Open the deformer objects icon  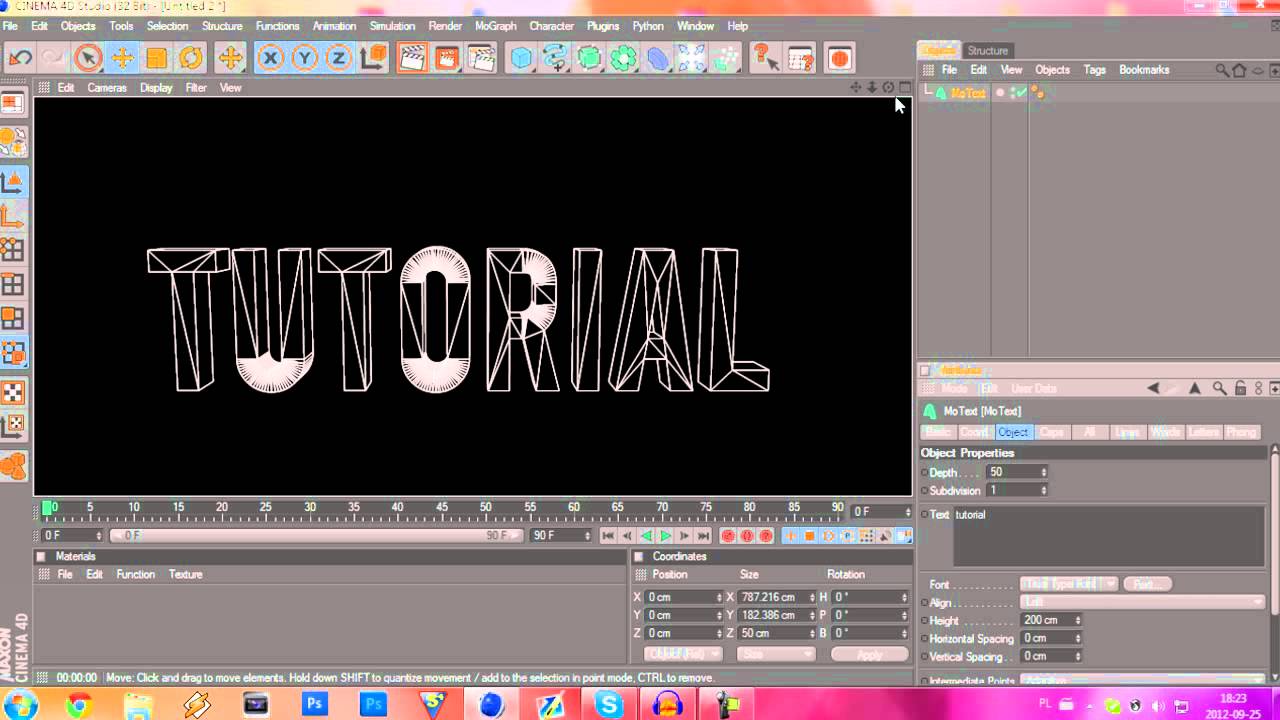[658, 58]
